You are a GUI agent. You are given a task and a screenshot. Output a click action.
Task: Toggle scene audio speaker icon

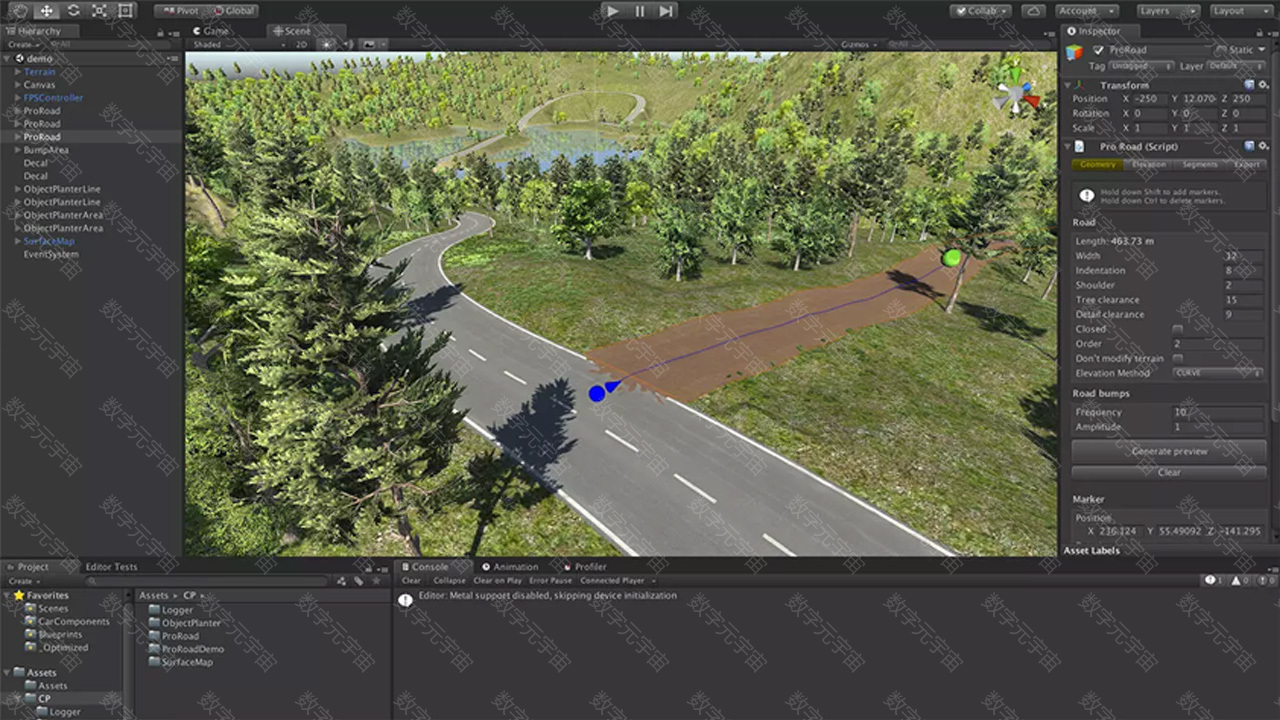(346, 45)
